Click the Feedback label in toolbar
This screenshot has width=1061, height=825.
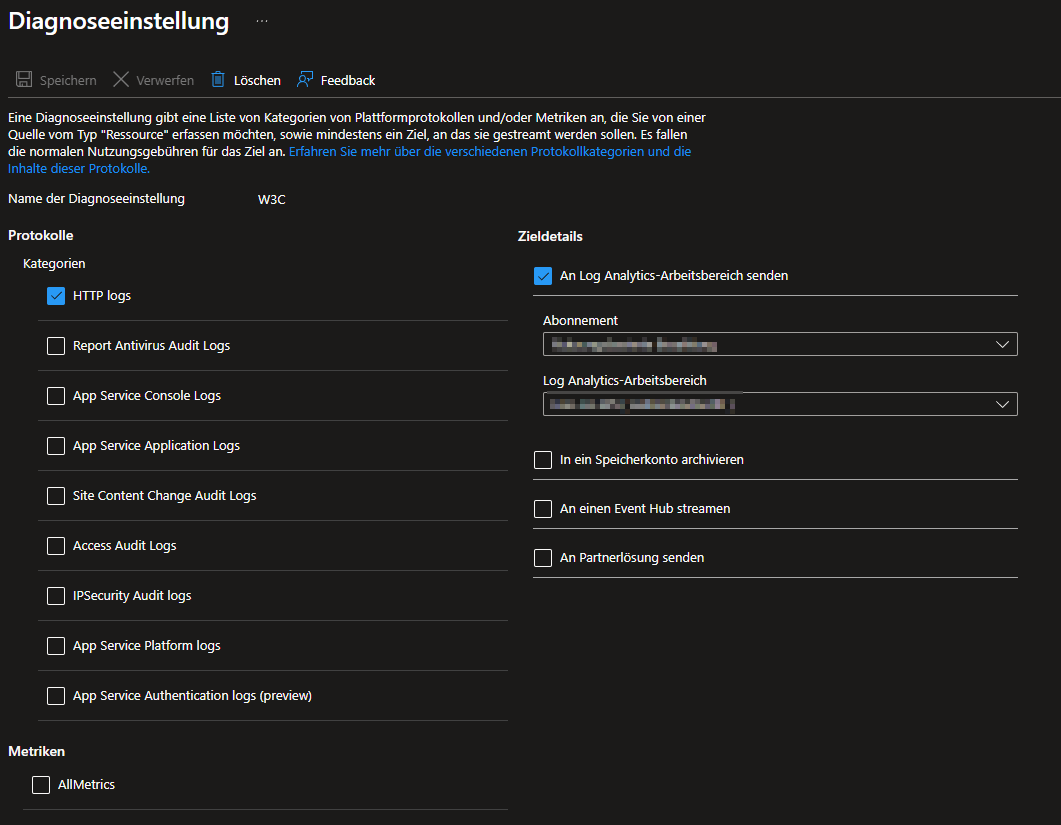pyautogui.click(x=348, y=81)
